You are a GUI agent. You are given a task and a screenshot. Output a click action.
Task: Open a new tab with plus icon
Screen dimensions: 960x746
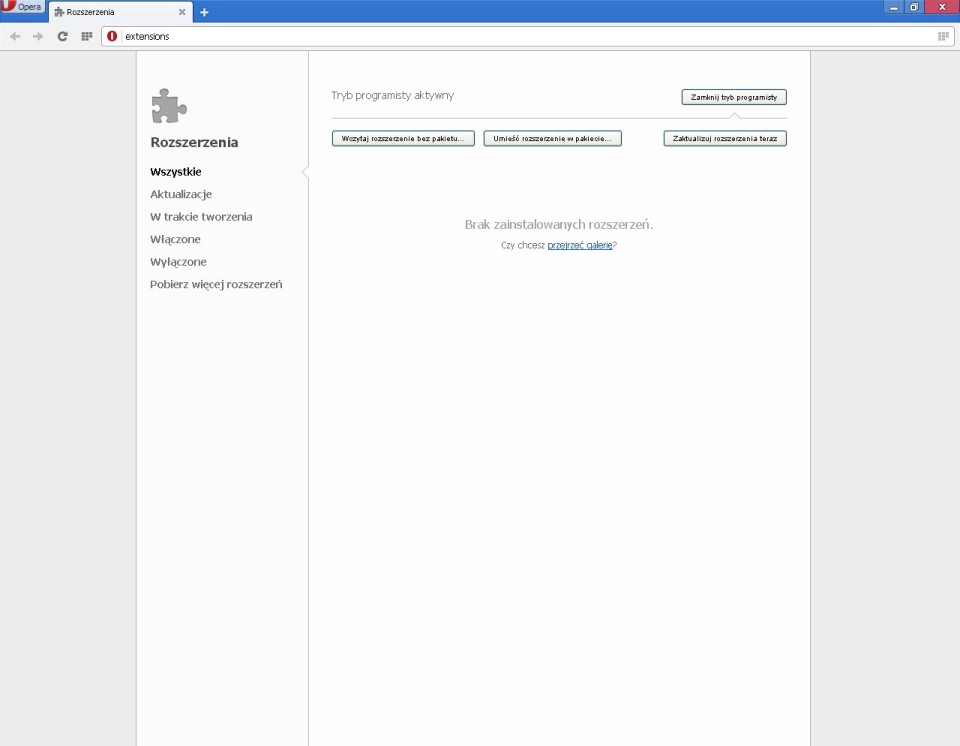click(204, 12)
